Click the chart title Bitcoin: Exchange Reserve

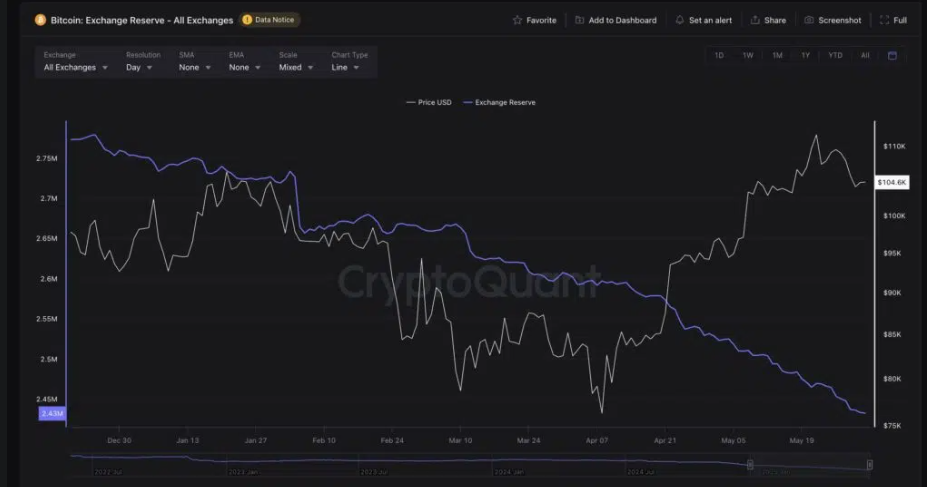coord(142,20)
